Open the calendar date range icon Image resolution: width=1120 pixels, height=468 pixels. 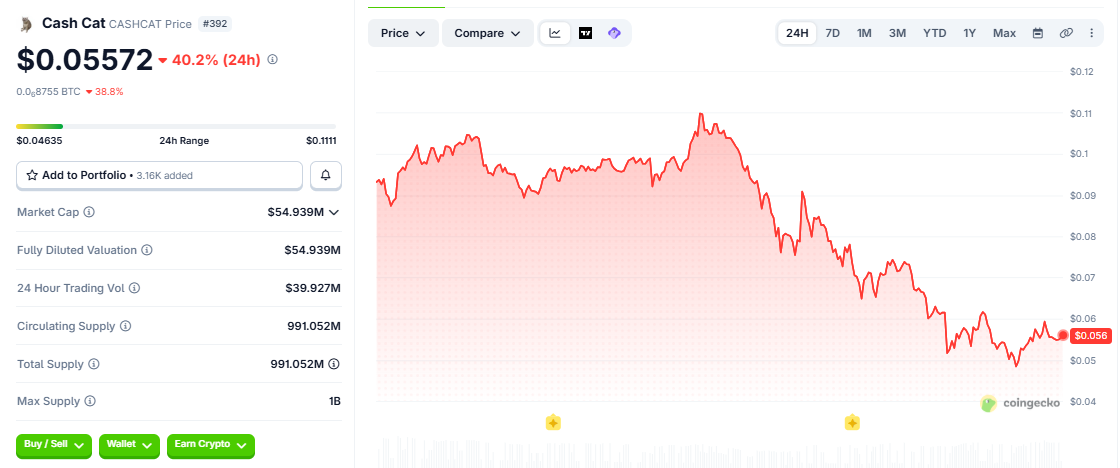point(1038,33)
